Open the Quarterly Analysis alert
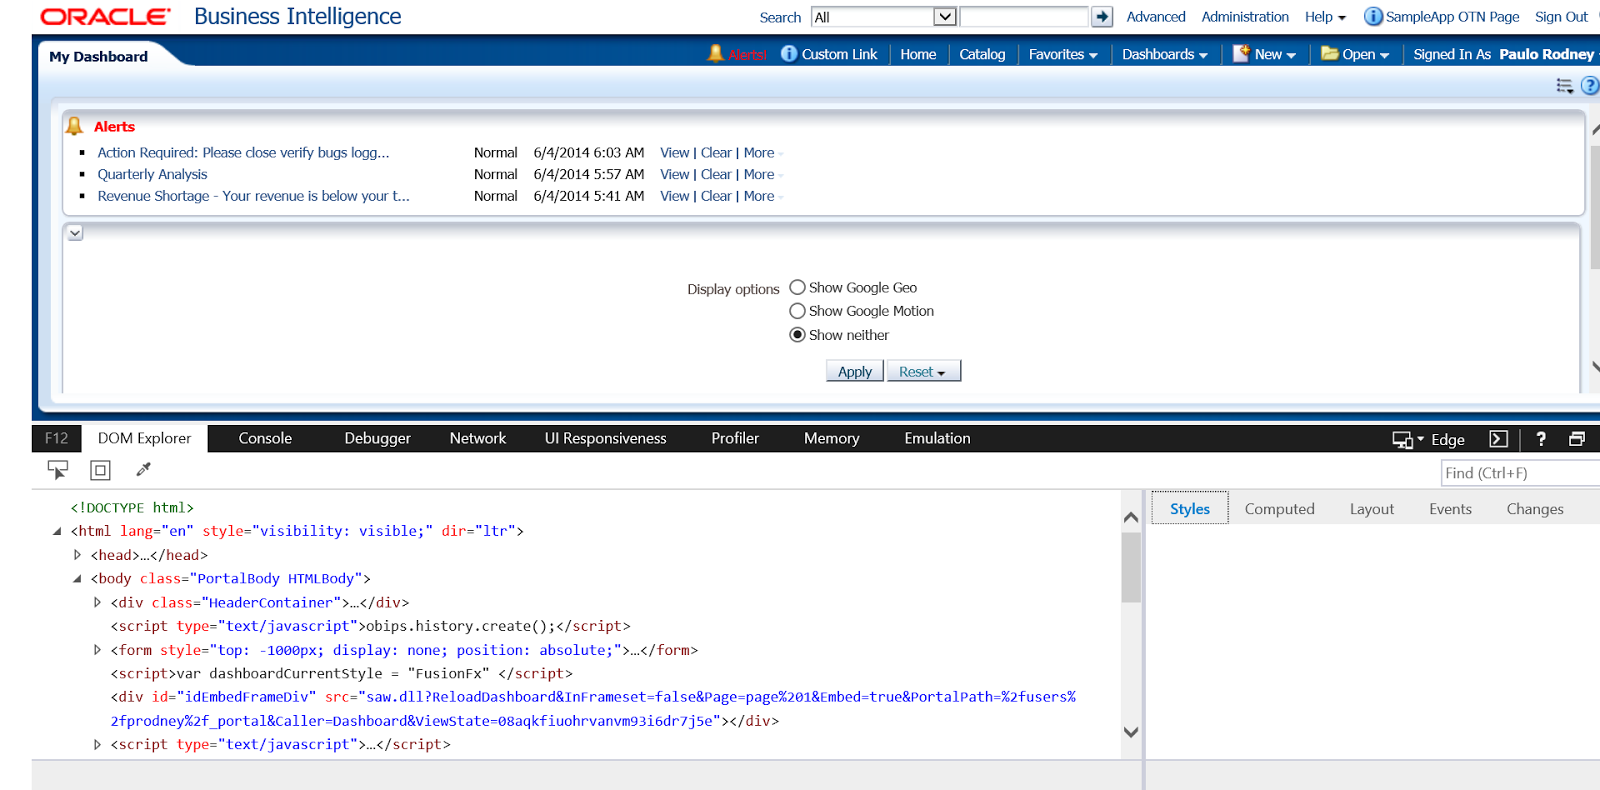 pyautogui.click(x=152, y=174)
